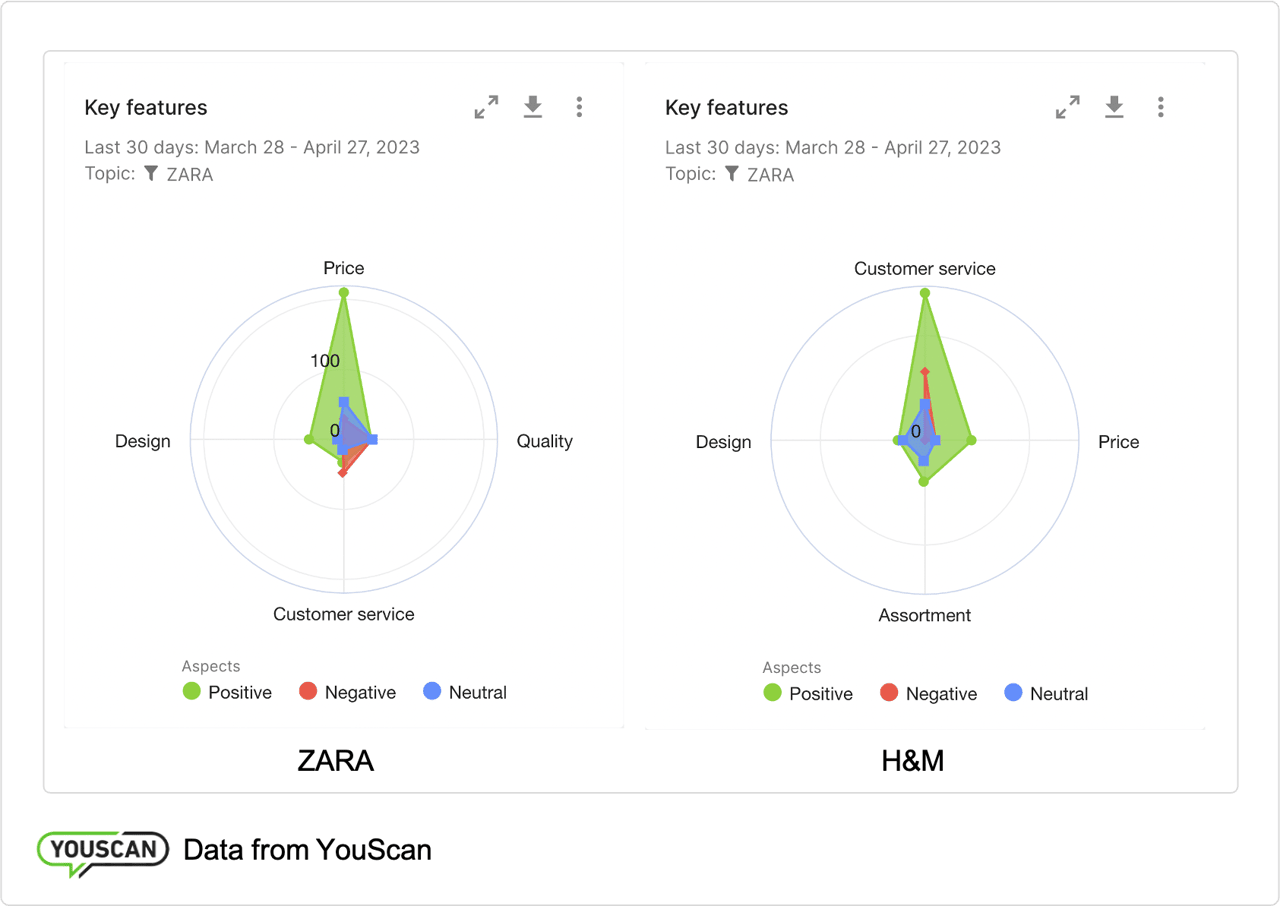This screenshot has height=906, width=1280.
Task: Download the ZARA Key features chart
Action: (533, 107)
